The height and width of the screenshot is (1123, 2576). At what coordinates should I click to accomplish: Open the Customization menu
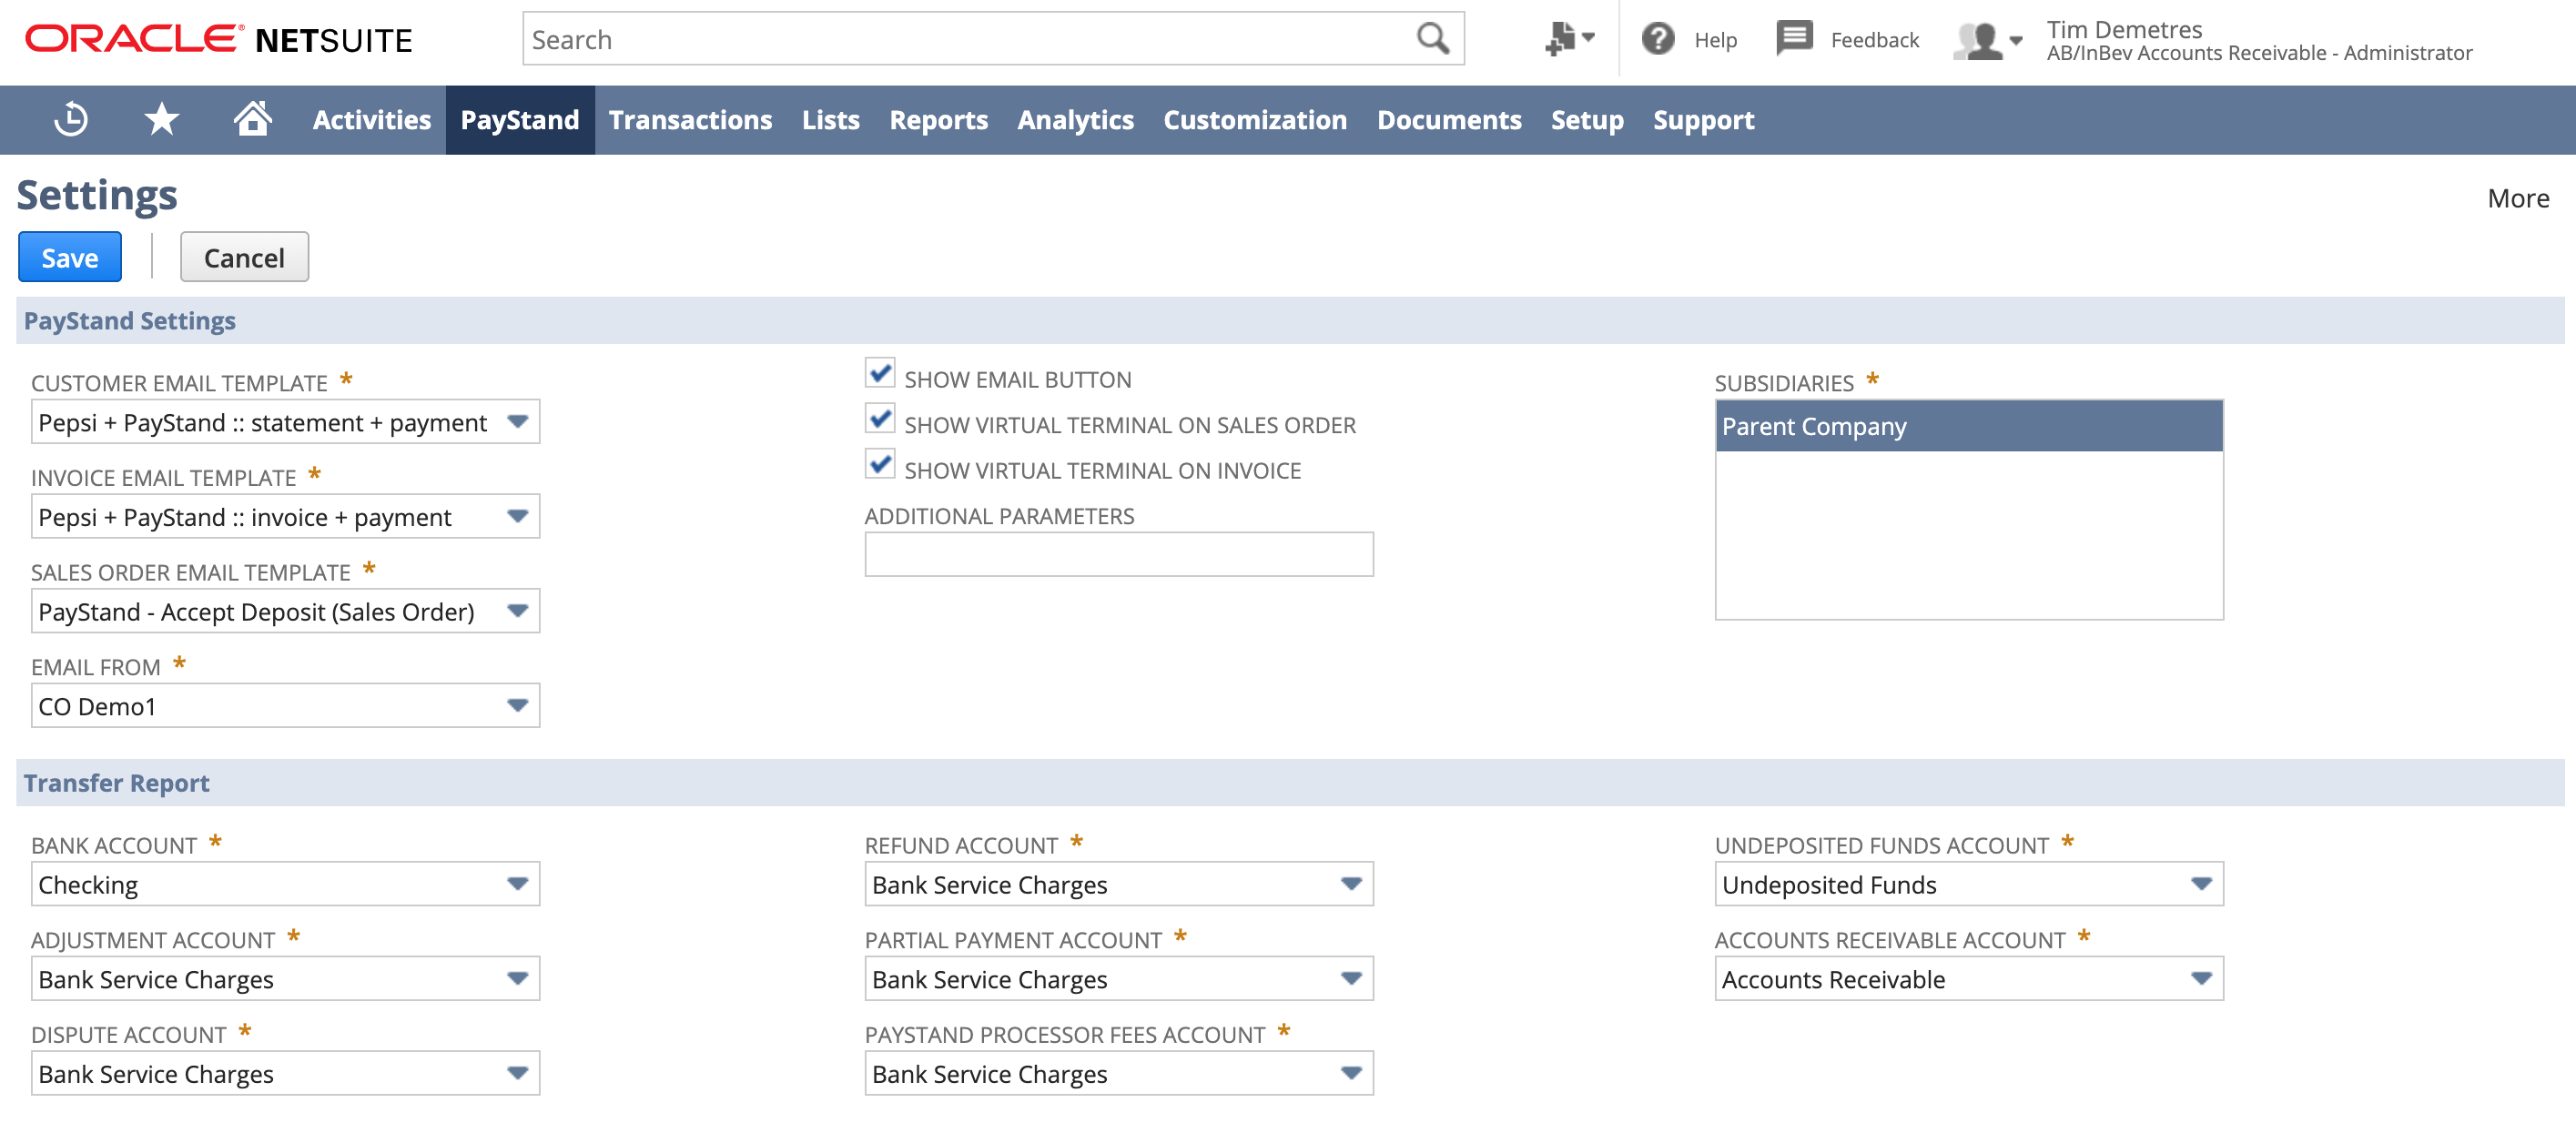(1255, 120)
